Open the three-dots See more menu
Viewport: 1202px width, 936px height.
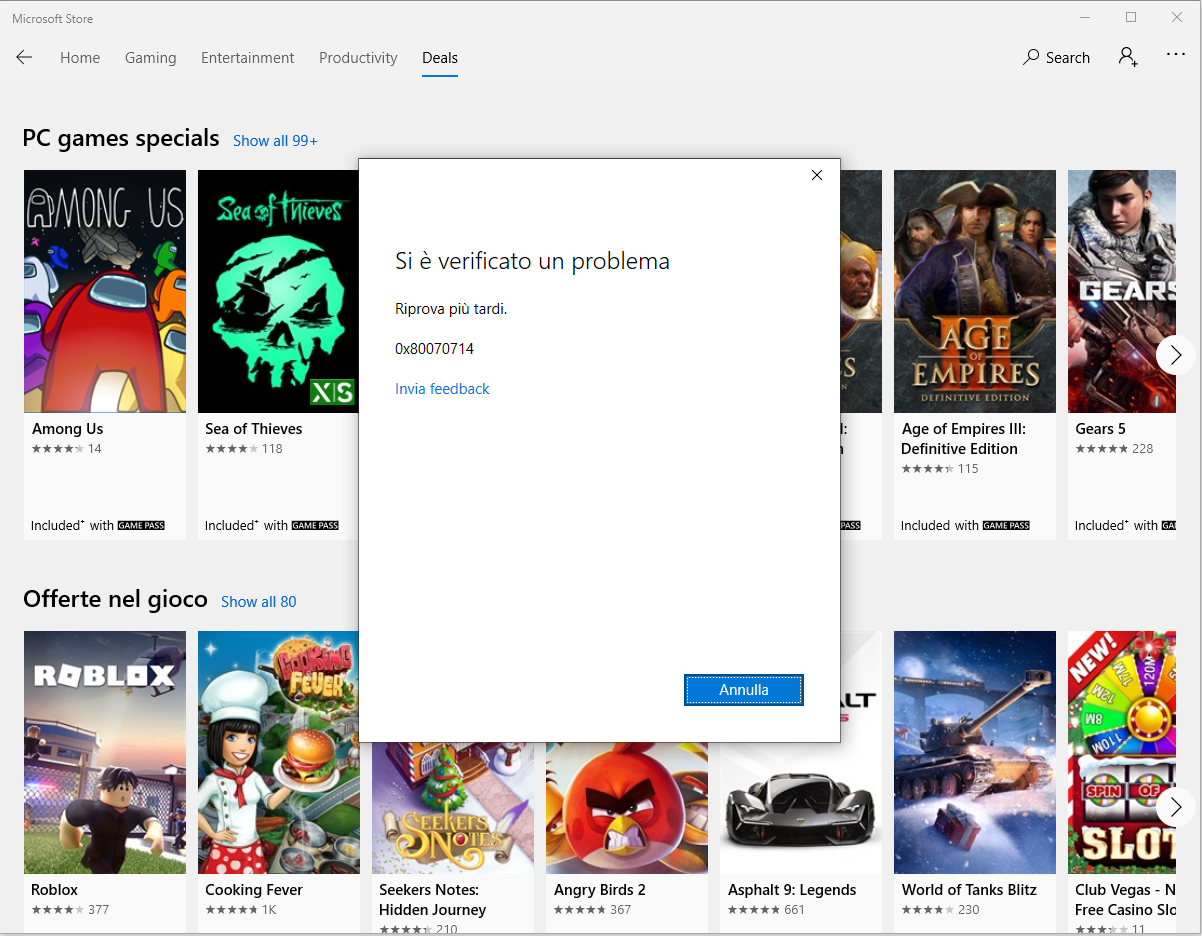1176,56
